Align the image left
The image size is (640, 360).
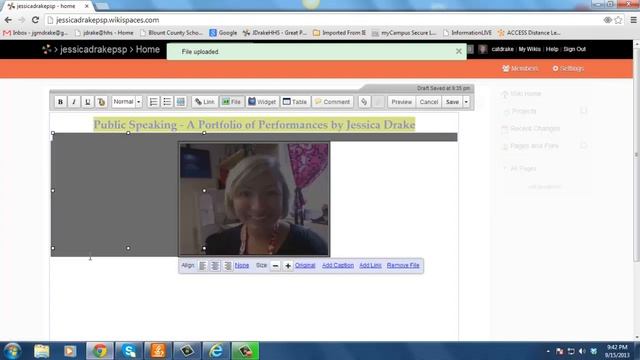click(x=202, y=266)
